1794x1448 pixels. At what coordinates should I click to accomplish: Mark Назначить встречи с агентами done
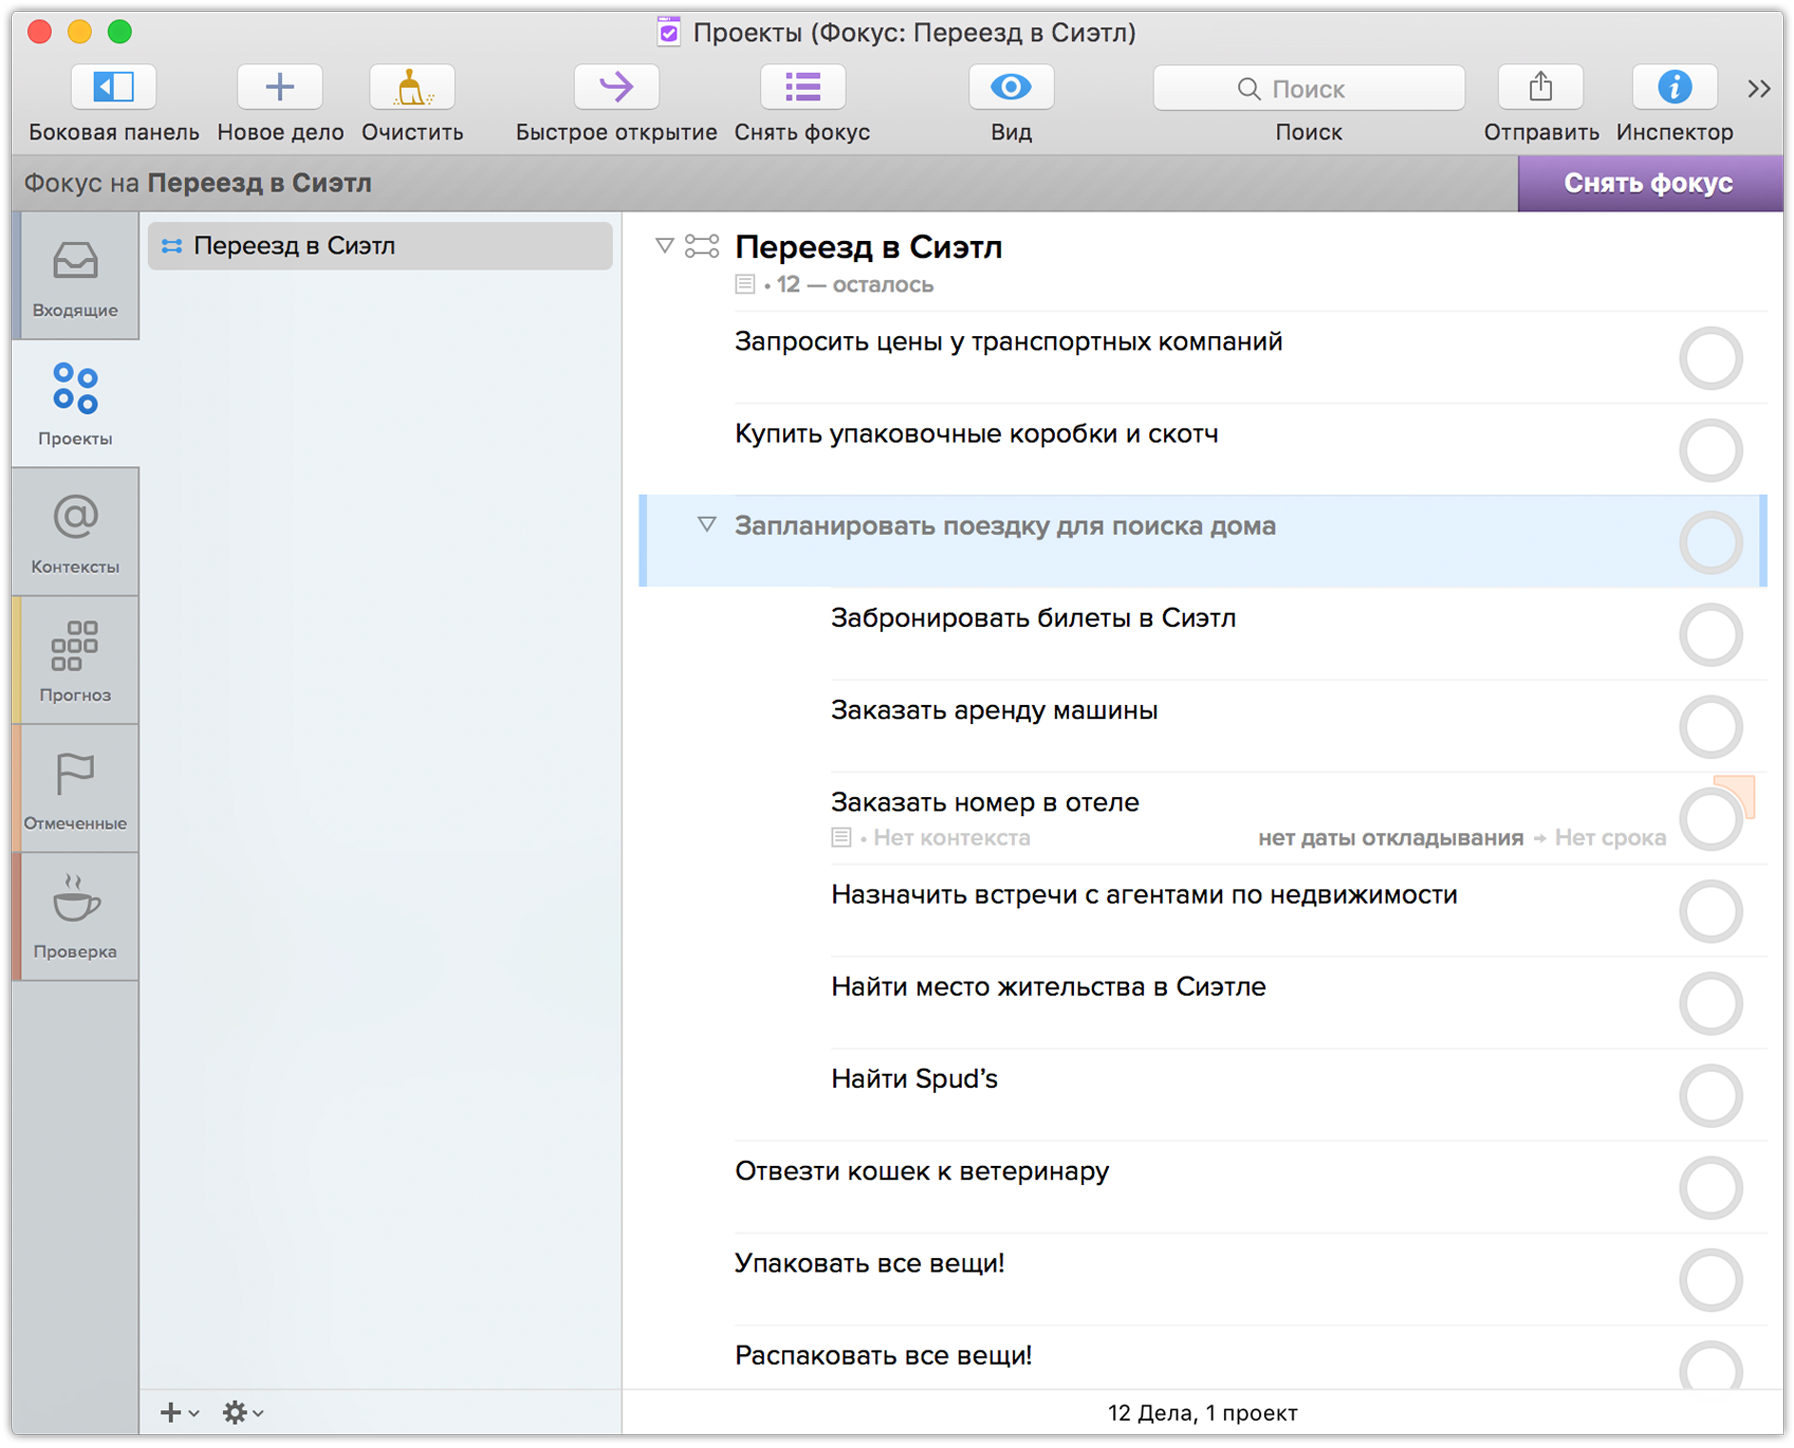click(x=1710, y=910)
